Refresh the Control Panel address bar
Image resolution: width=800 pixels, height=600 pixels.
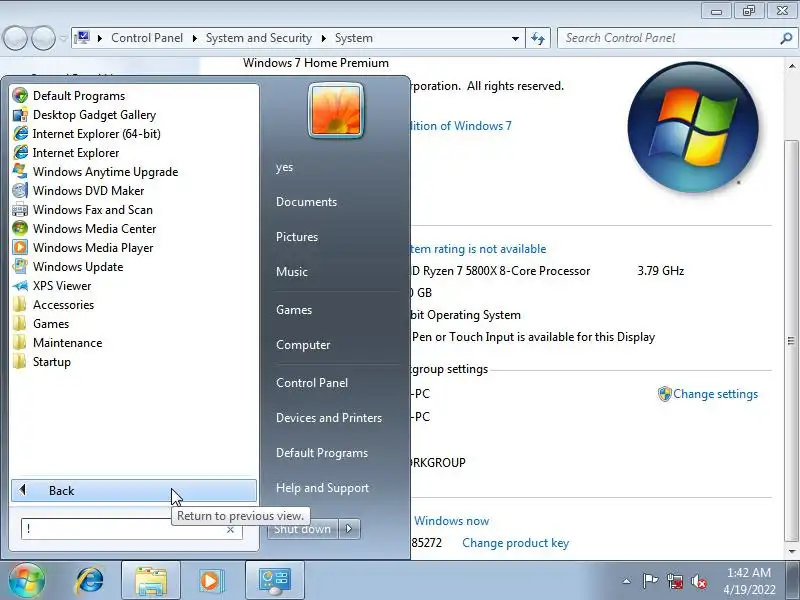pyautogui.click(x=538, y=38)
